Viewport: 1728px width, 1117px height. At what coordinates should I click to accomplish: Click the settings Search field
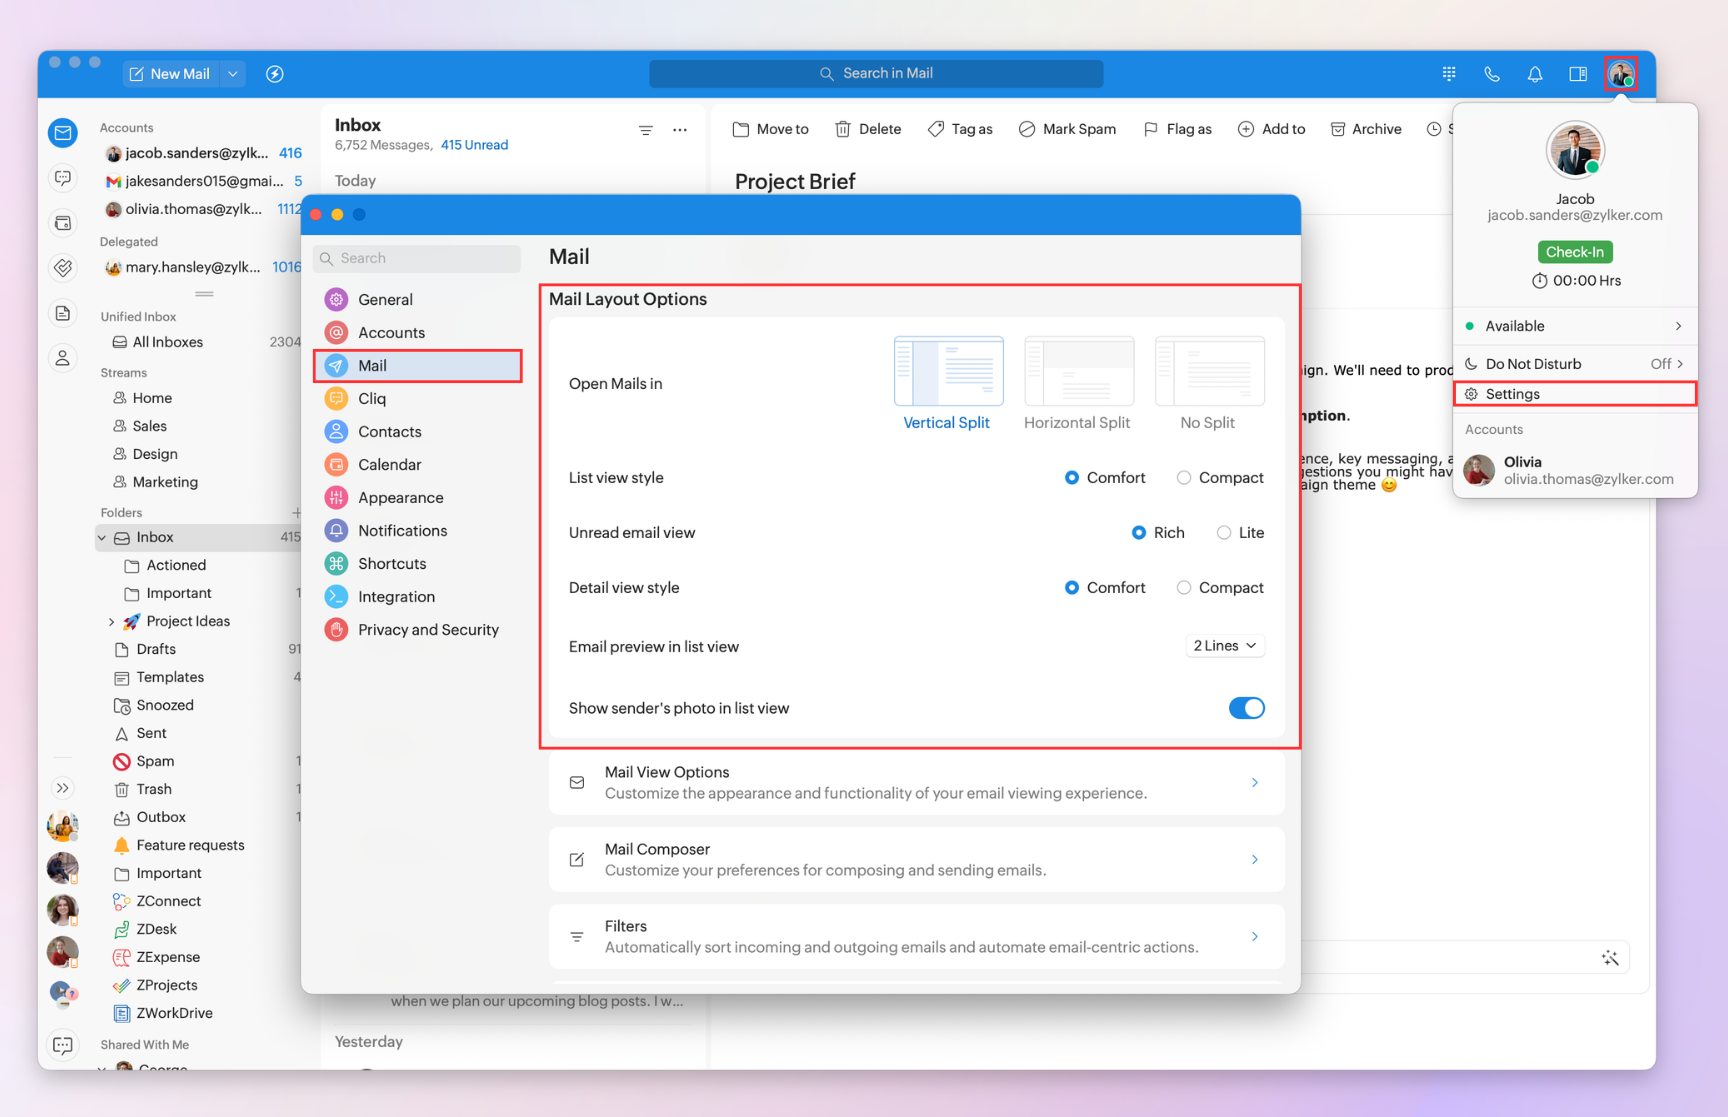(x=418, y=258)
